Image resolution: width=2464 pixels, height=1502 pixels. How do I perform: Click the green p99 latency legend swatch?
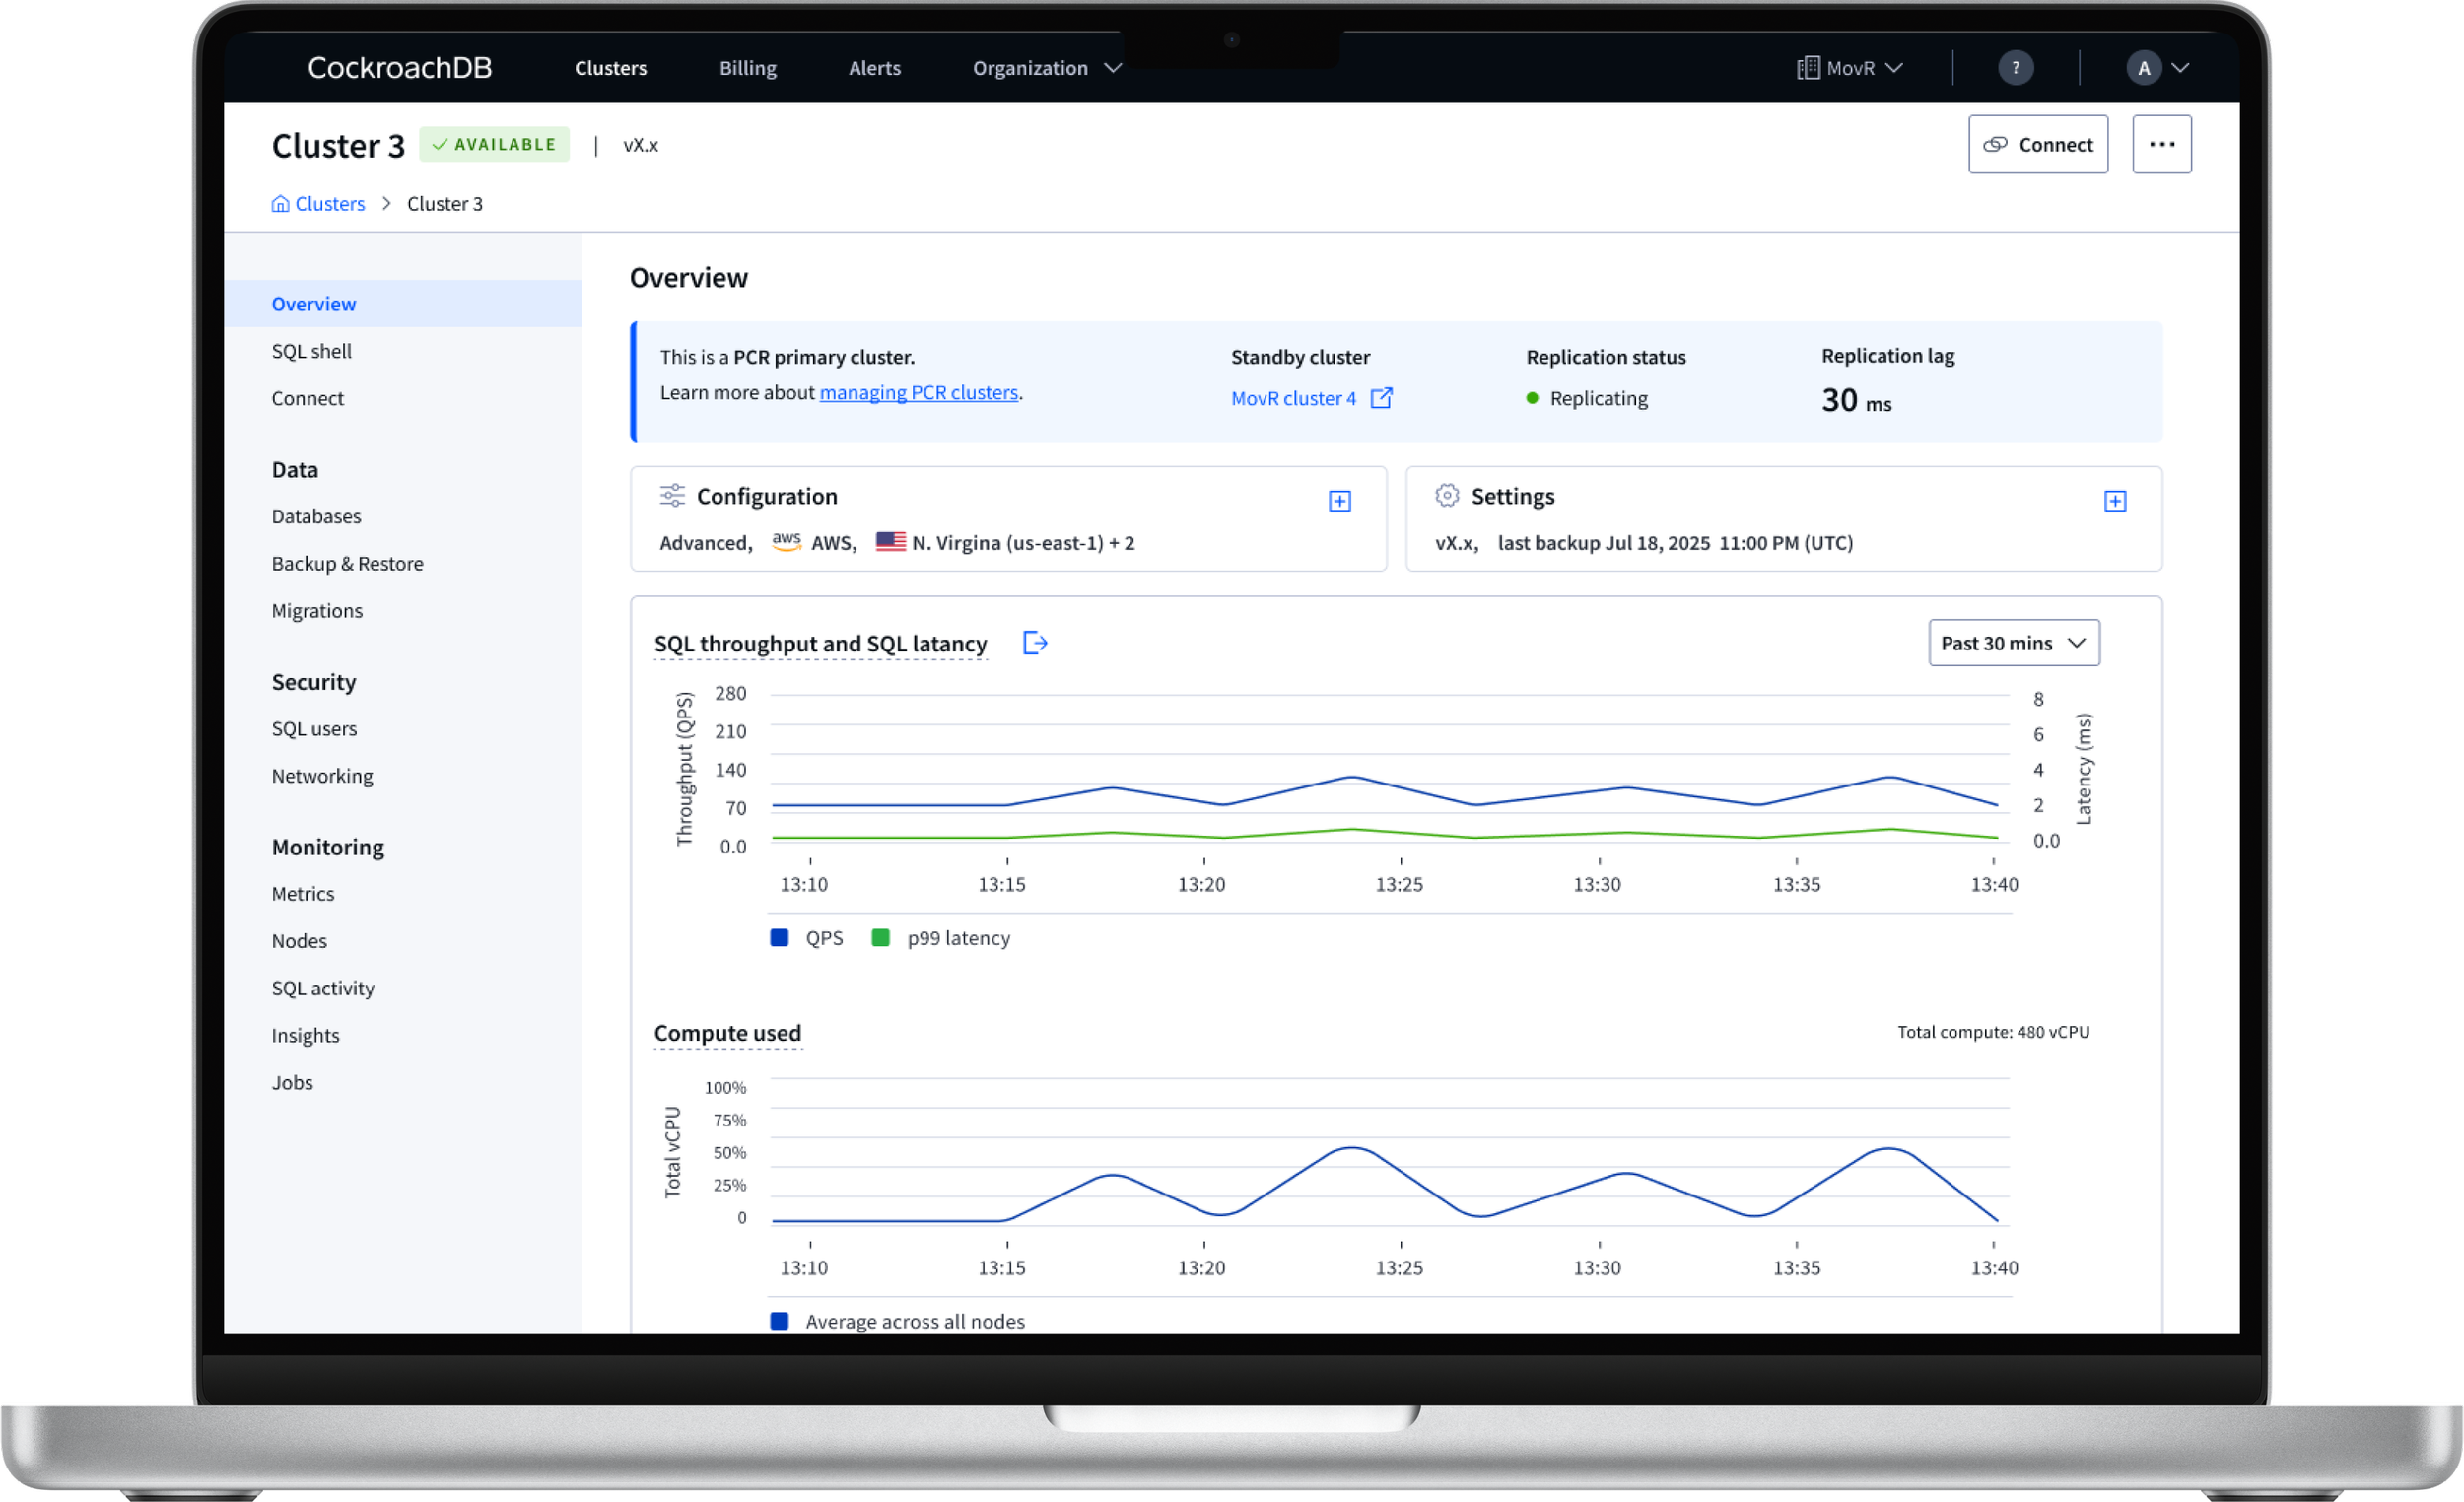click(880, 938)
